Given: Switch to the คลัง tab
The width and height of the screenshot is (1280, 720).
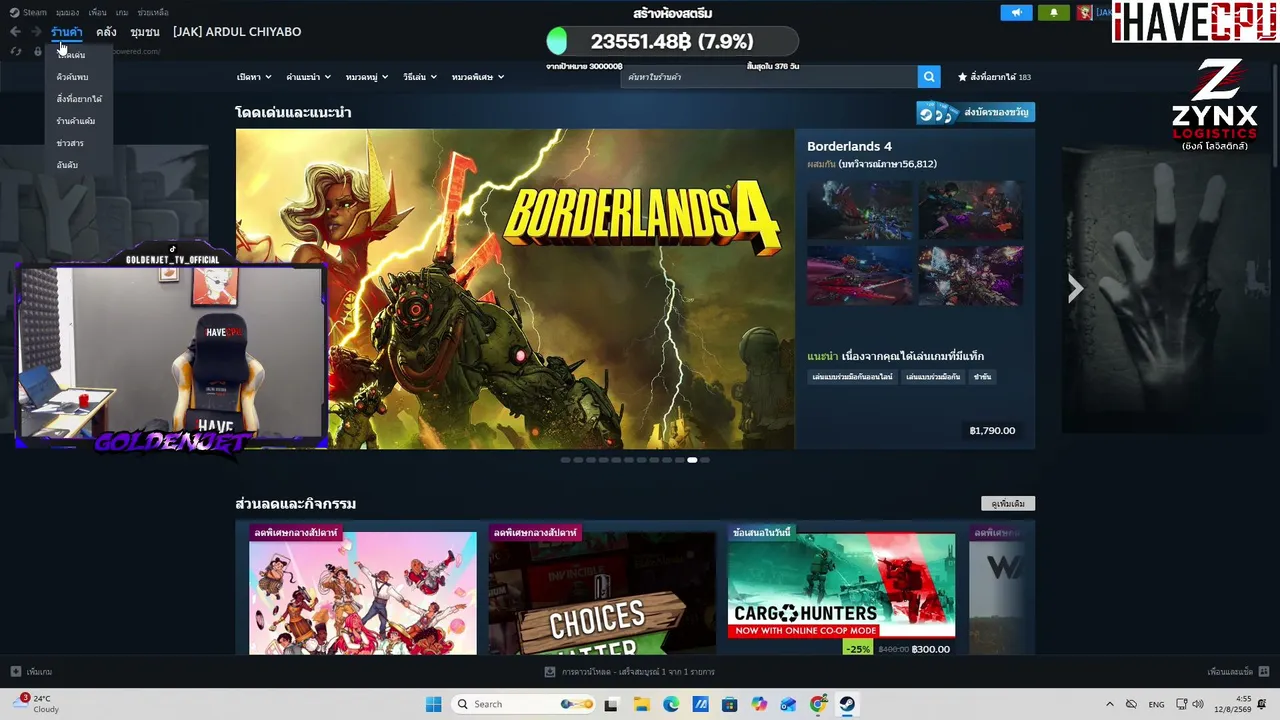Looking at the screenshot, I should pos(106,32).
